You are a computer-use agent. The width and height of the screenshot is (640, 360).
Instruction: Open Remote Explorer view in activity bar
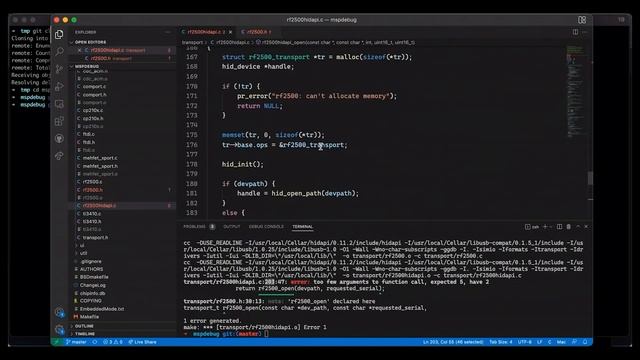59,104
